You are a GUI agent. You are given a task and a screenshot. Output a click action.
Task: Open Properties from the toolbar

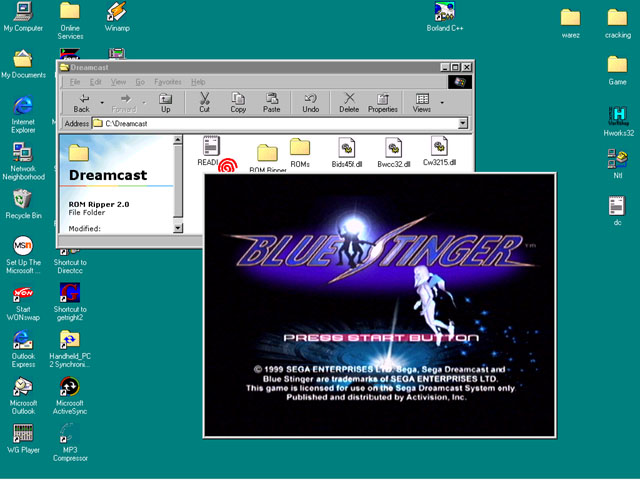(x=382, y=103)
